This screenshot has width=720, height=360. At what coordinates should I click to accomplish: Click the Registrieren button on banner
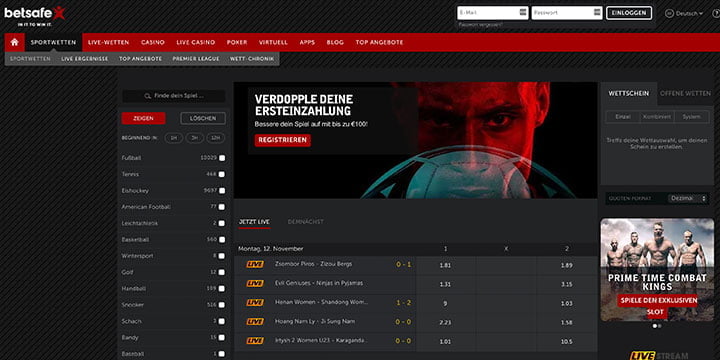tap(282, 140)
